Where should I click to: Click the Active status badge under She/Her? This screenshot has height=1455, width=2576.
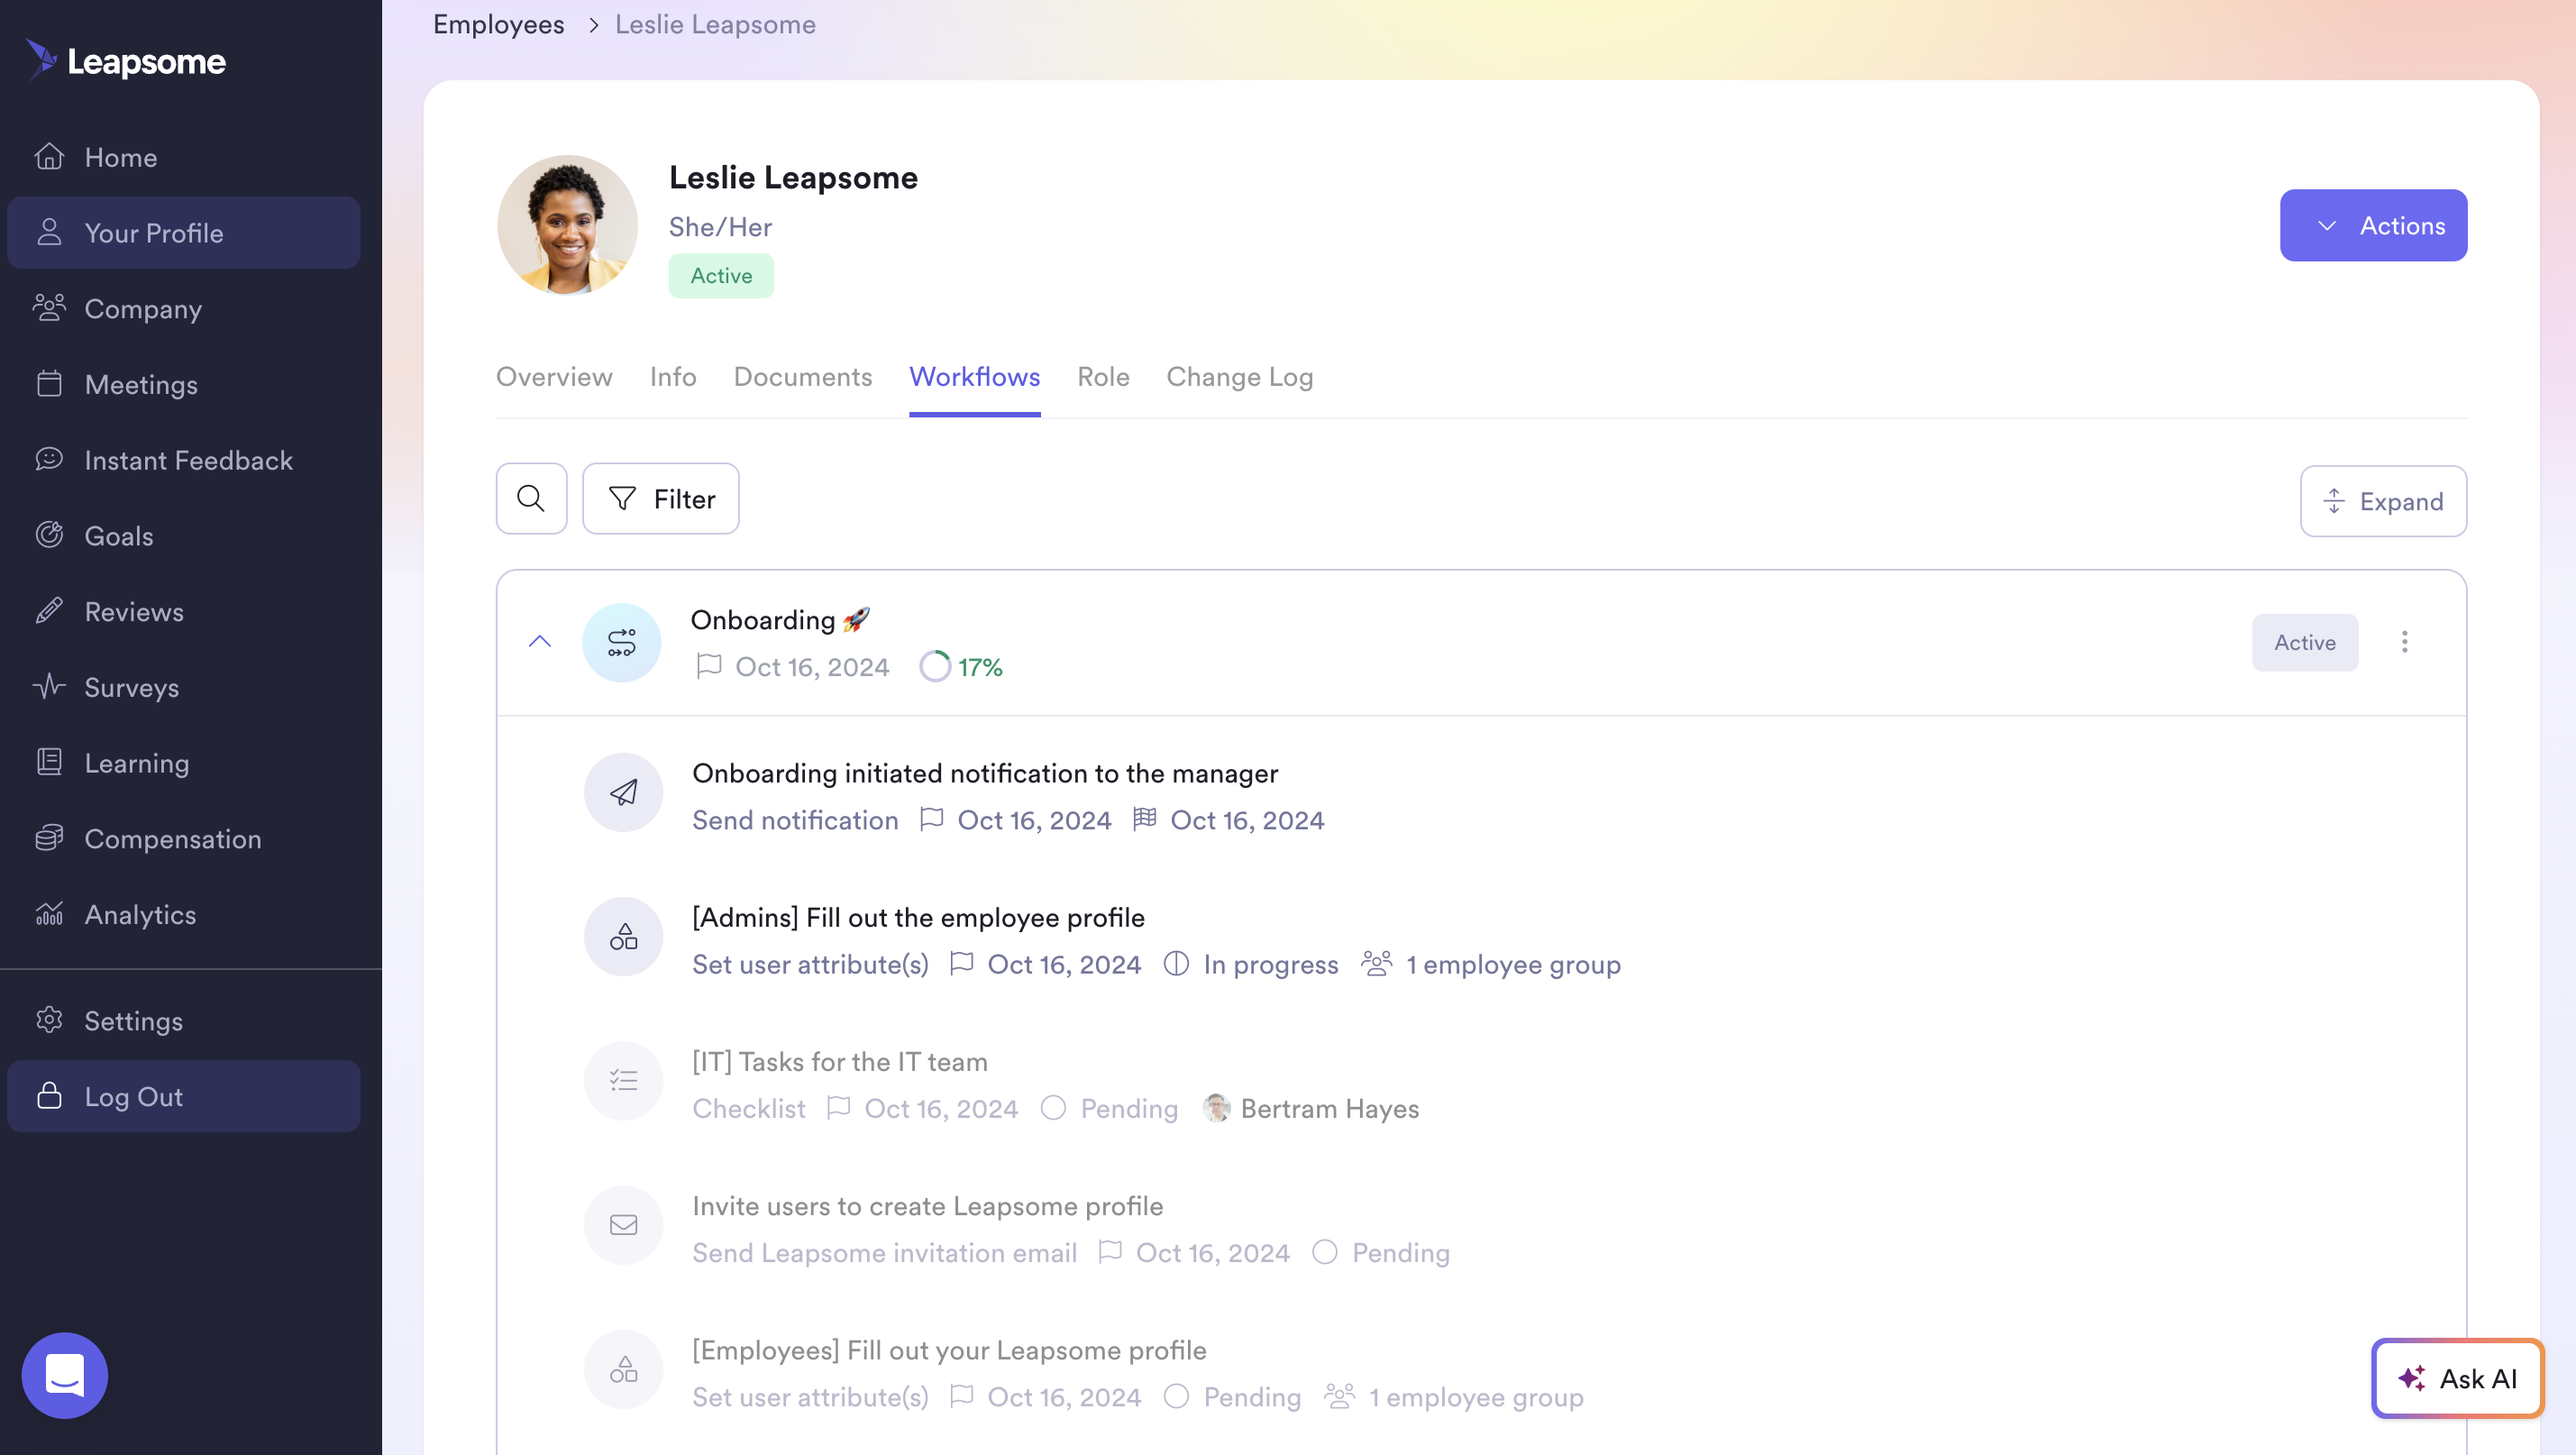tap(721, 275)
